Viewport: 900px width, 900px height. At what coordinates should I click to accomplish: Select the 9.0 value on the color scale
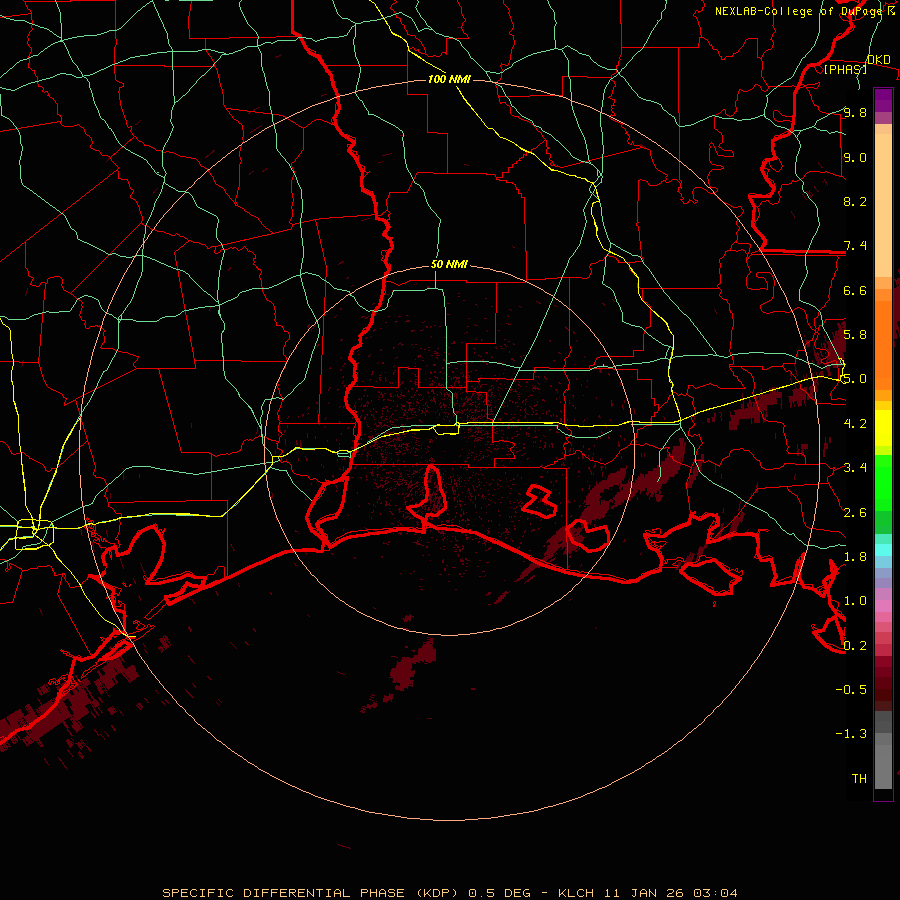pos(855,157)
